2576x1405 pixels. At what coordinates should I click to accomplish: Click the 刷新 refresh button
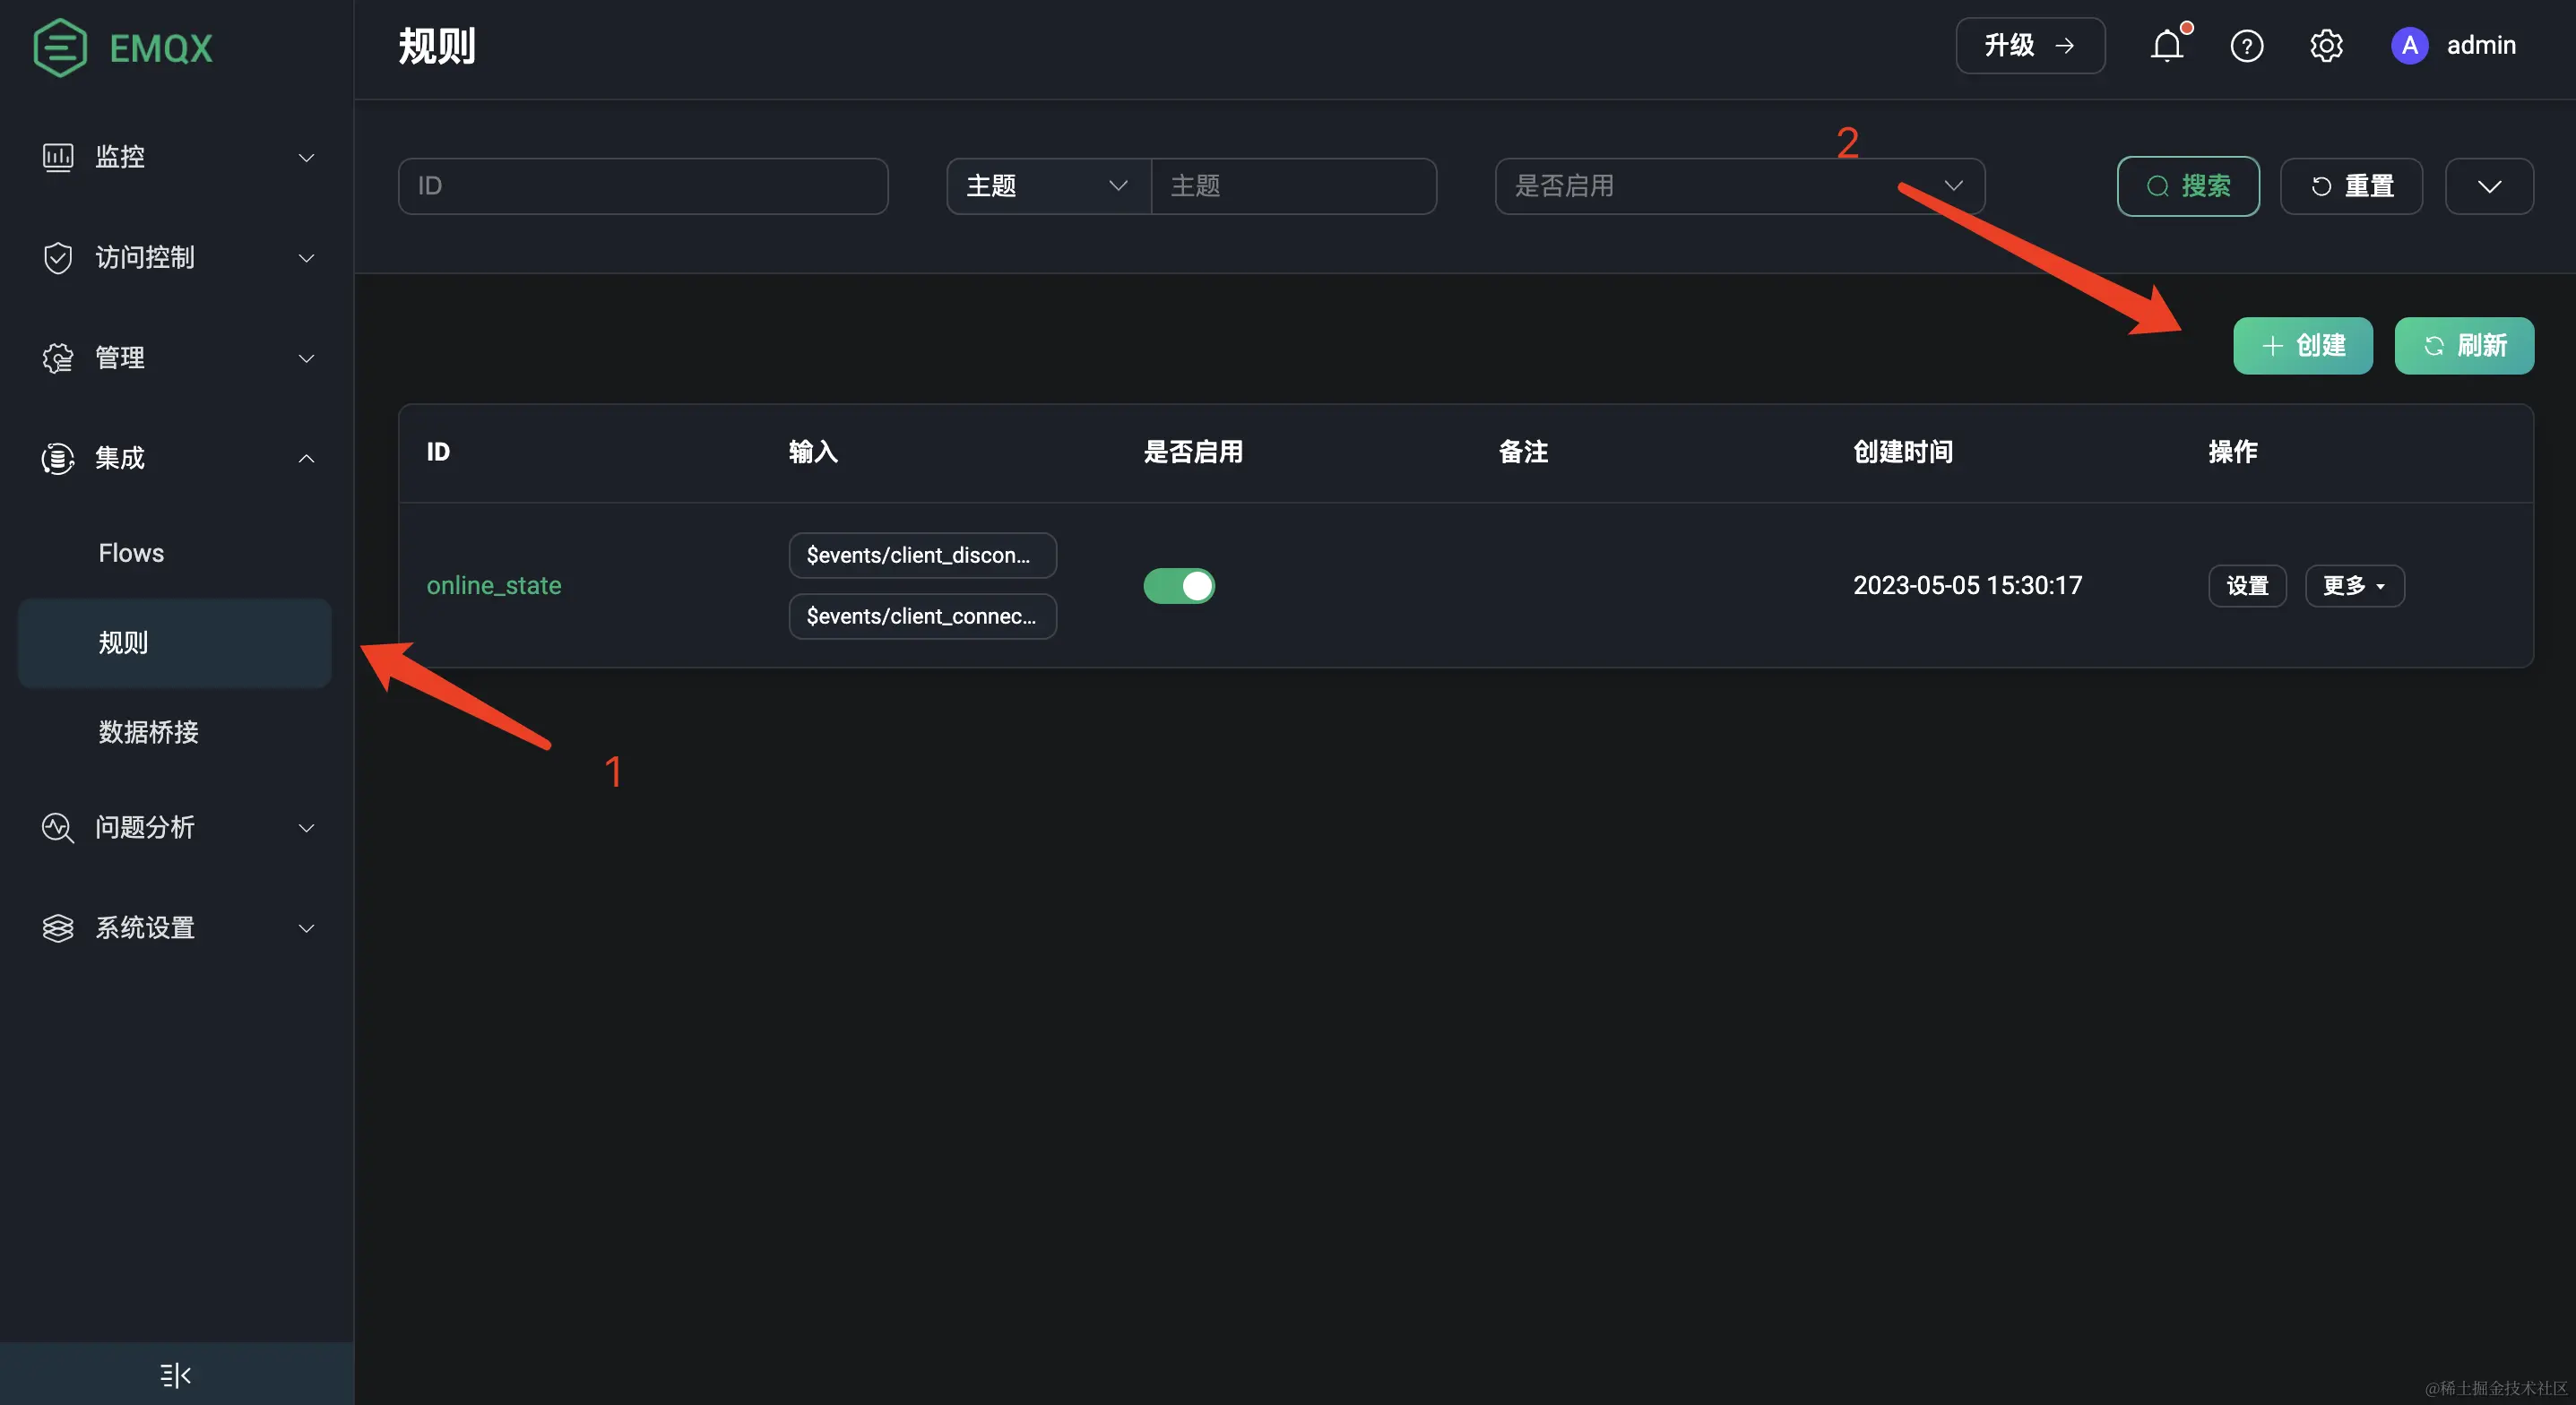[2463, 346]
